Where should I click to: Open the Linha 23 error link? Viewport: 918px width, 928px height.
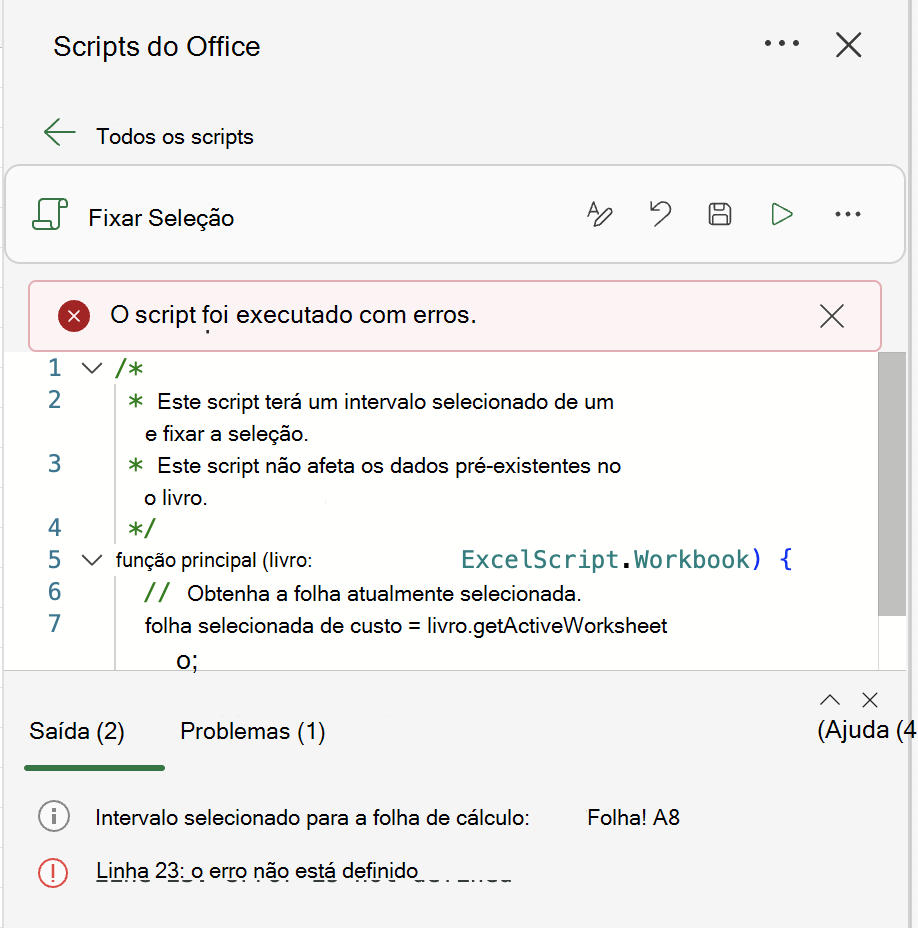click(x=257, y=871)
